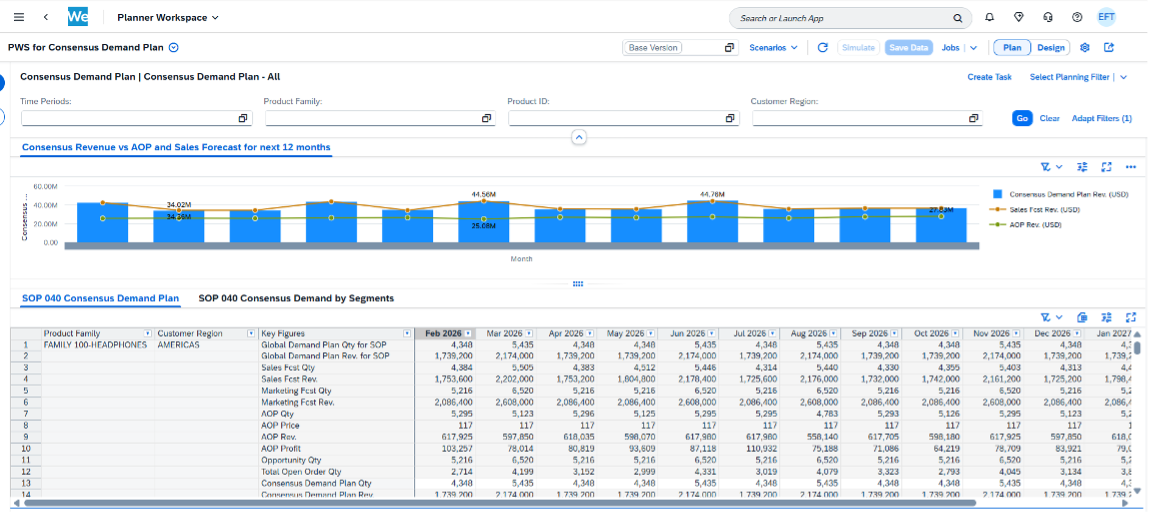Select the Consensus Revenue vs AOP chart tab
The image size is (1150, 513).
click(175, 147)
